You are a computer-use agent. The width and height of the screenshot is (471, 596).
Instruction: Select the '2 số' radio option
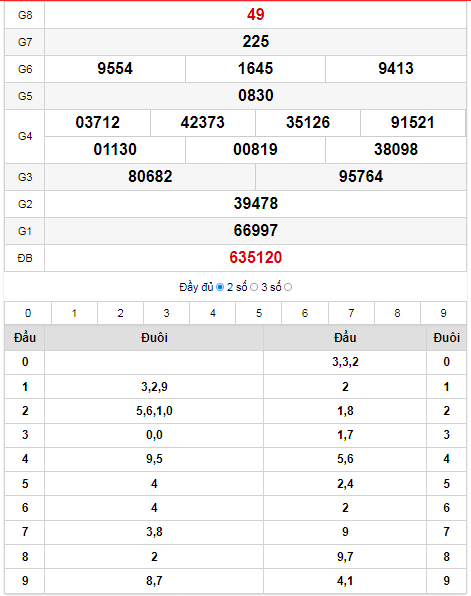[x=254, y=287]
